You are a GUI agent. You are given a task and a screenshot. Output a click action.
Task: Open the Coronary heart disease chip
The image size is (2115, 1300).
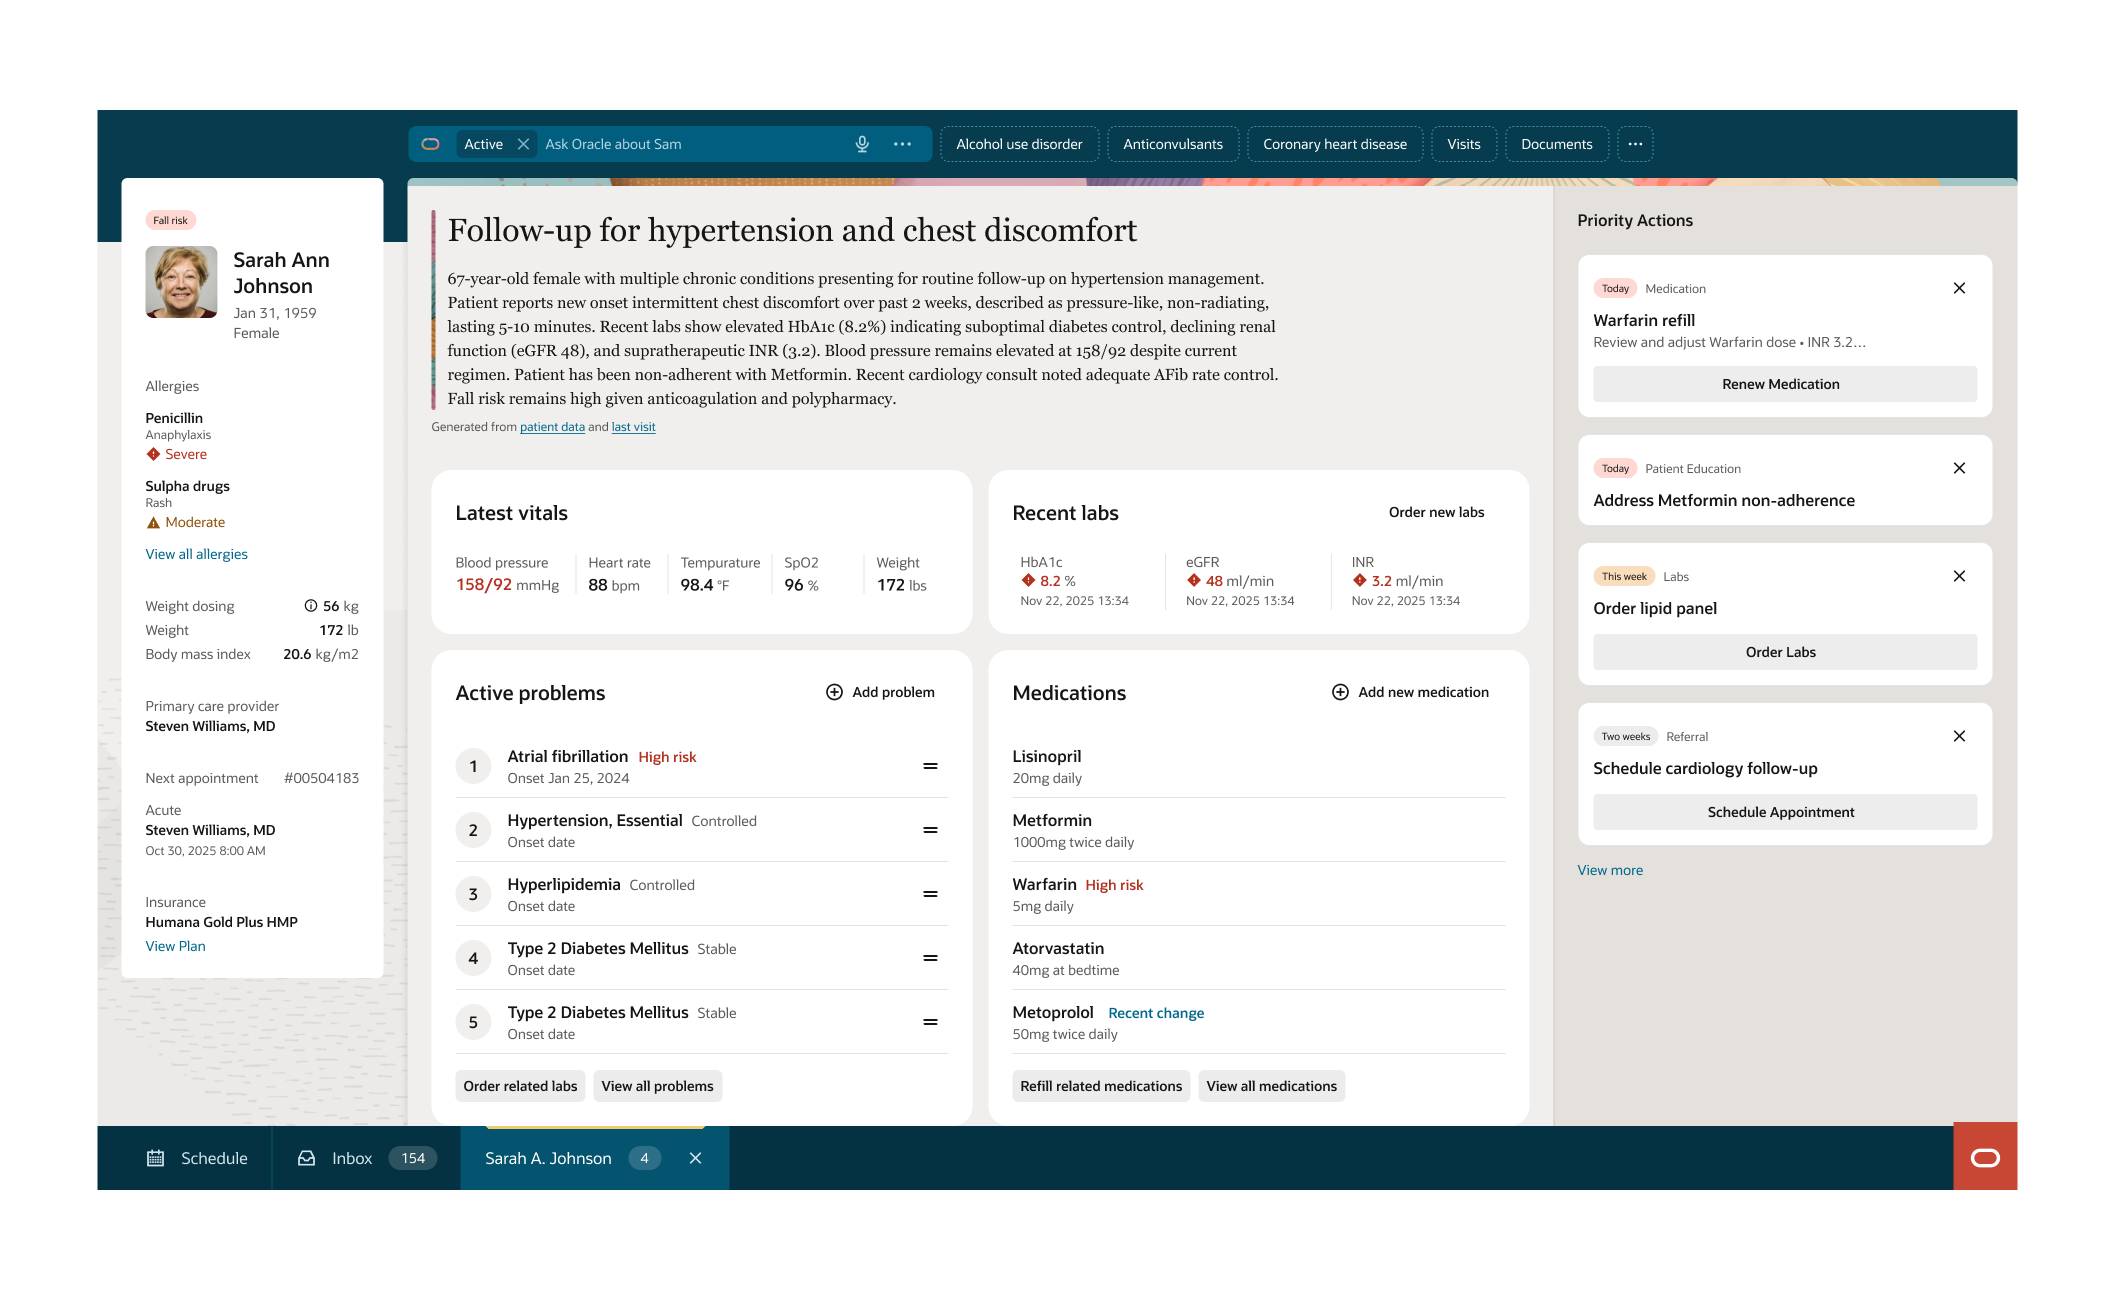click(x=1334, y=144)
